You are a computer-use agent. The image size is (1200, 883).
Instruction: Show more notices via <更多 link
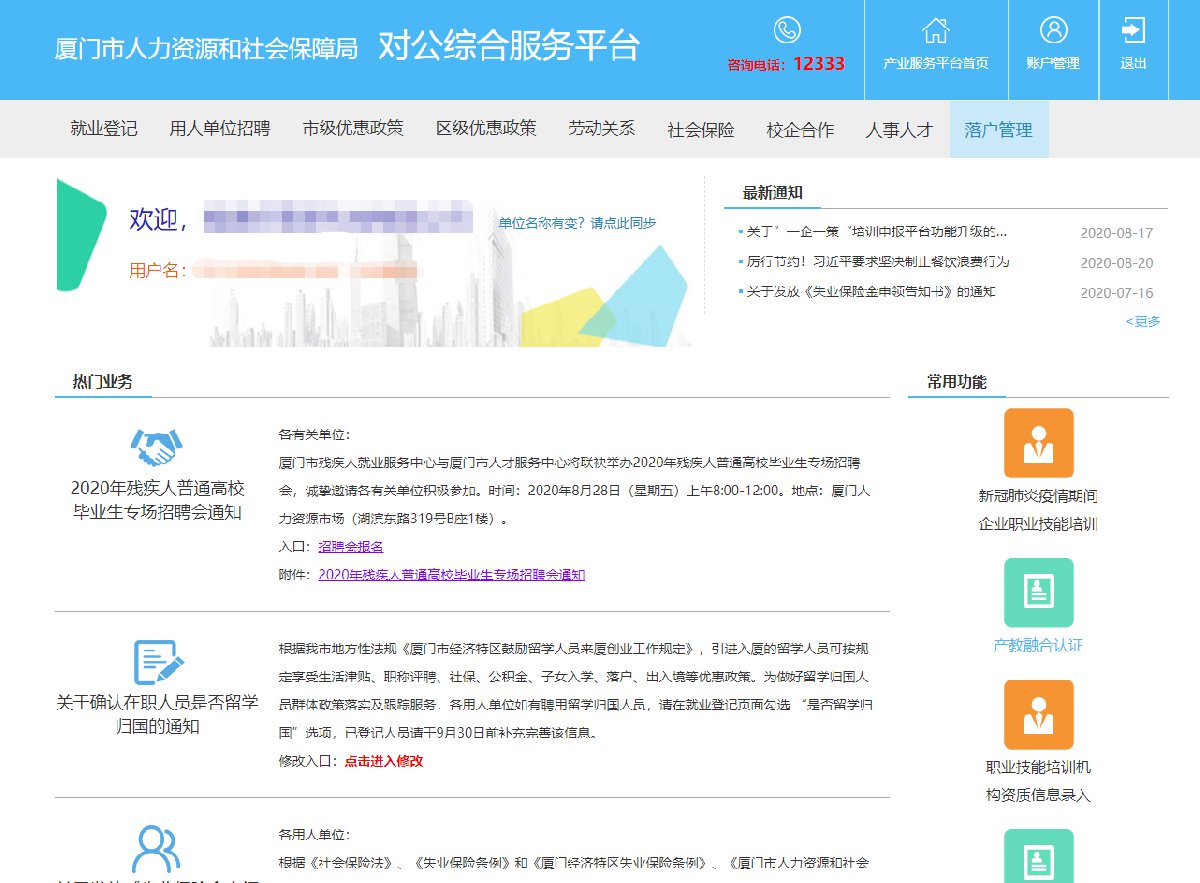[x=1143, y=321]
